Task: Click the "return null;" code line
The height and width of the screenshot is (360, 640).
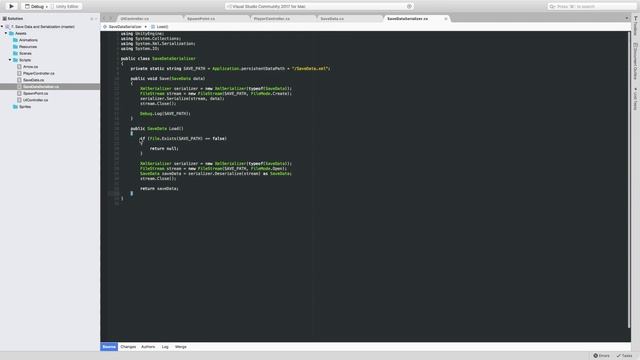Action: tap(164, 149)
